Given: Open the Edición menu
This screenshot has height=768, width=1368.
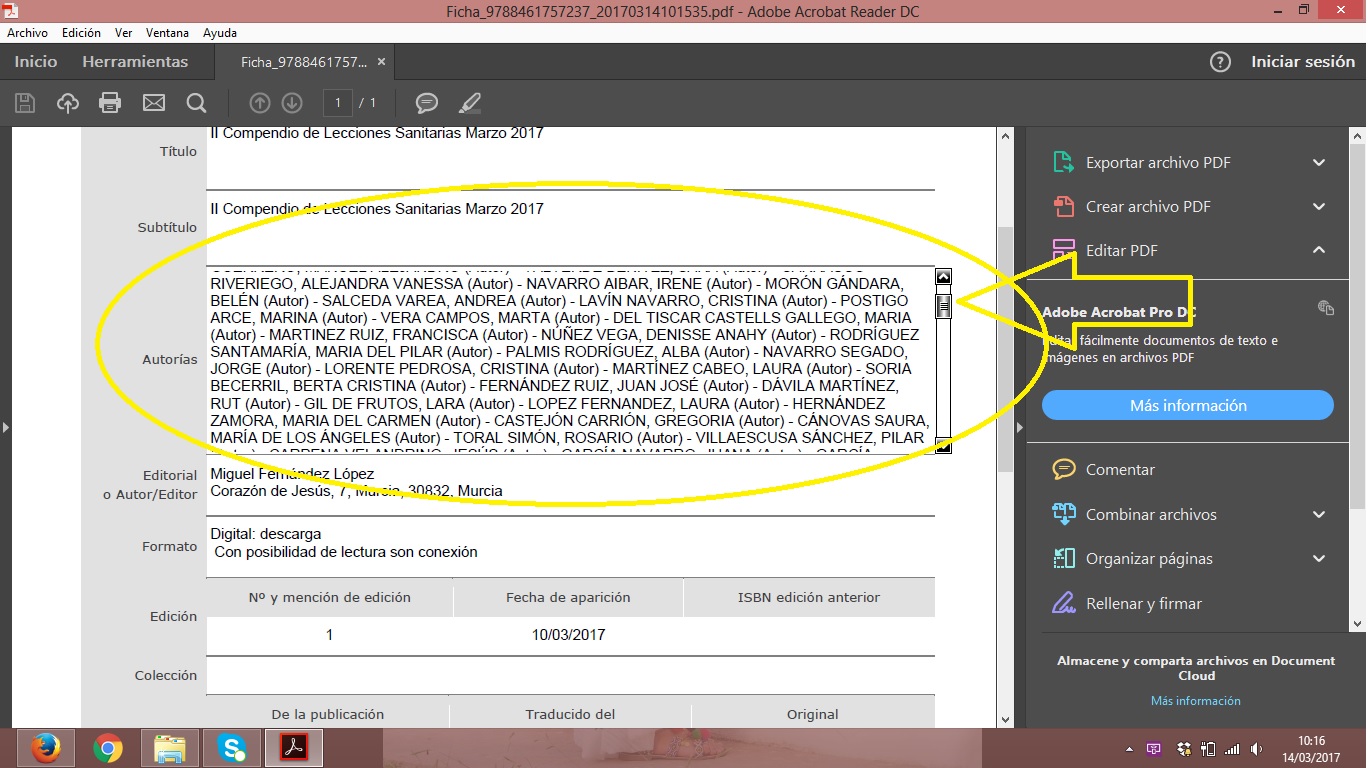Looking at the screenshot, I should [x=81, y=33].
